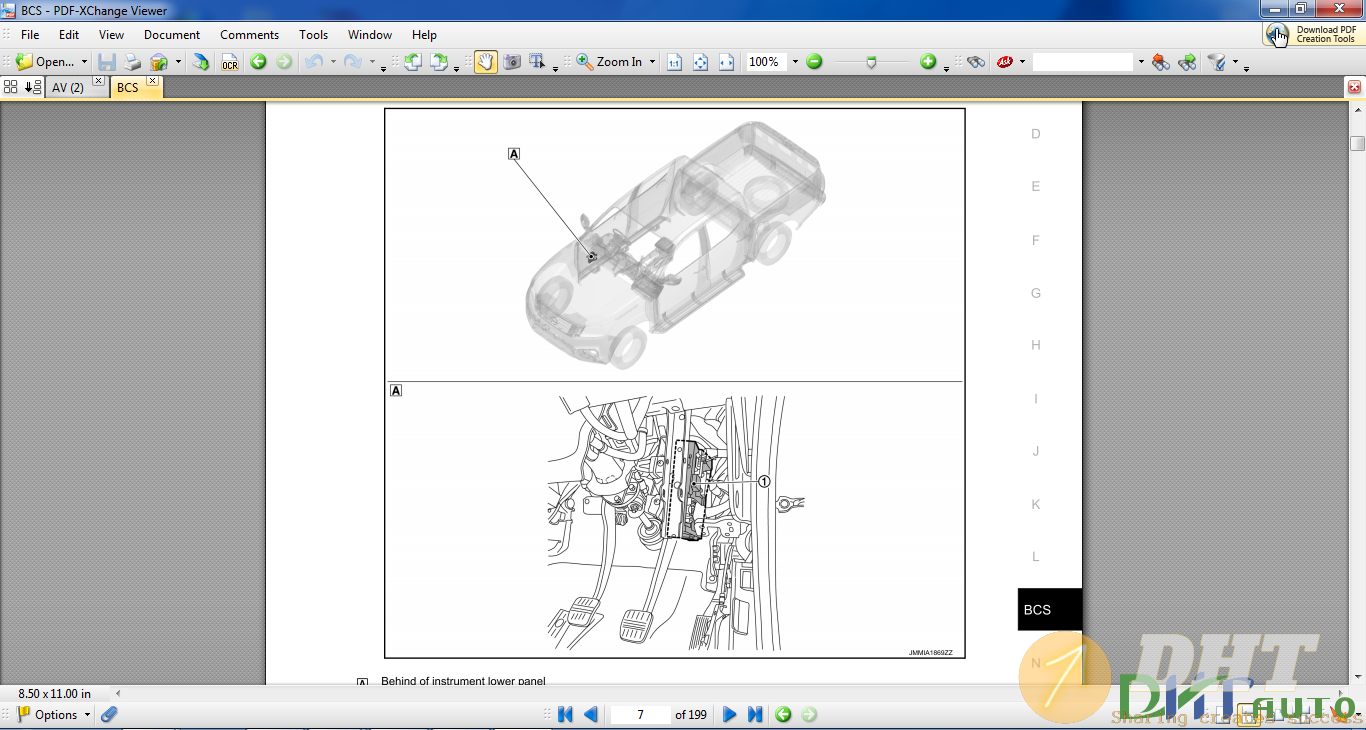Jump to the last page
Screen dimensions: 1366x730
(755, 714)
